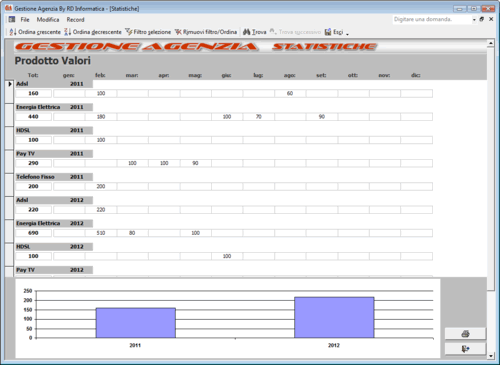The height and width of the screenshot is (365, 500).
Task: Click the 'dic:' column header
Action: click(416, 75)
